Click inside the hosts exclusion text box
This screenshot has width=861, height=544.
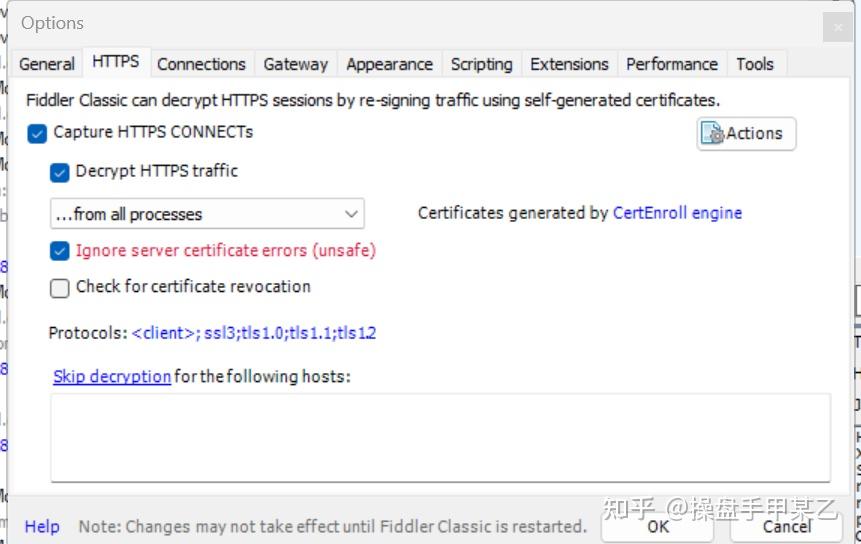440,437
